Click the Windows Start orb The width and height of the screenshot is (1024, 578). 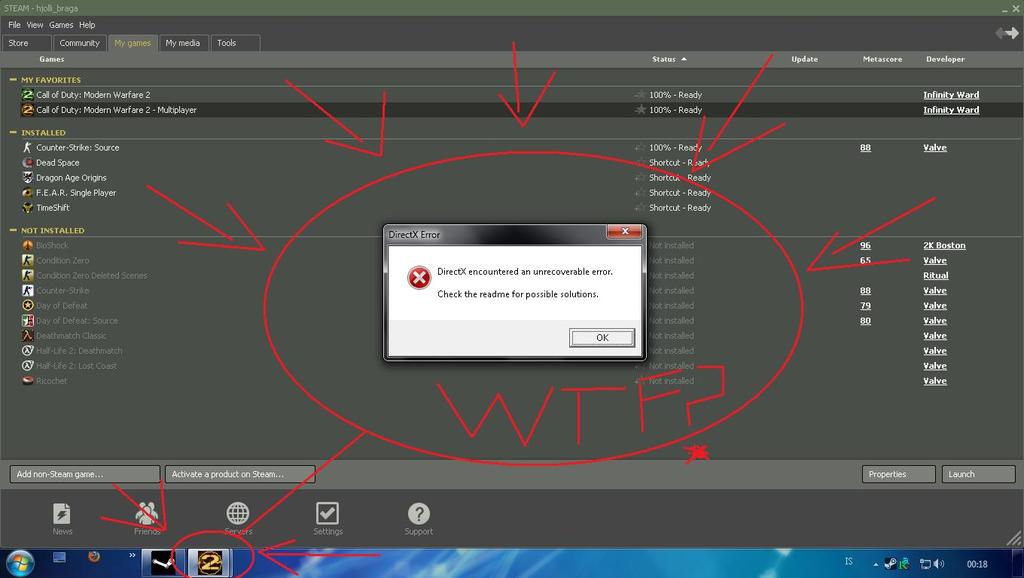[x=19, y=563]
